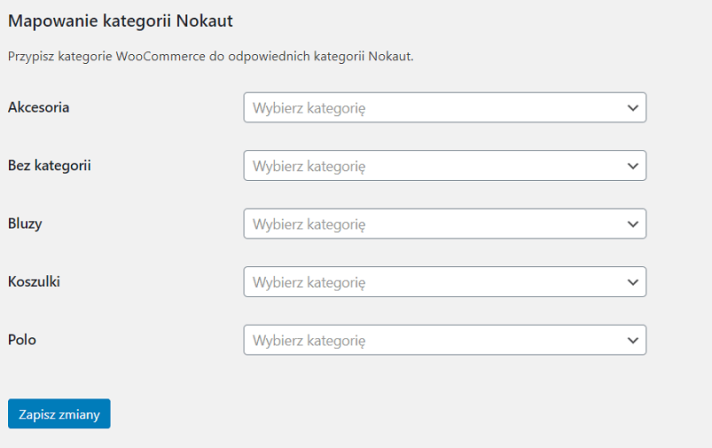Click the chevron arrow in Bluzy dropdown

[x=632, y=224]
